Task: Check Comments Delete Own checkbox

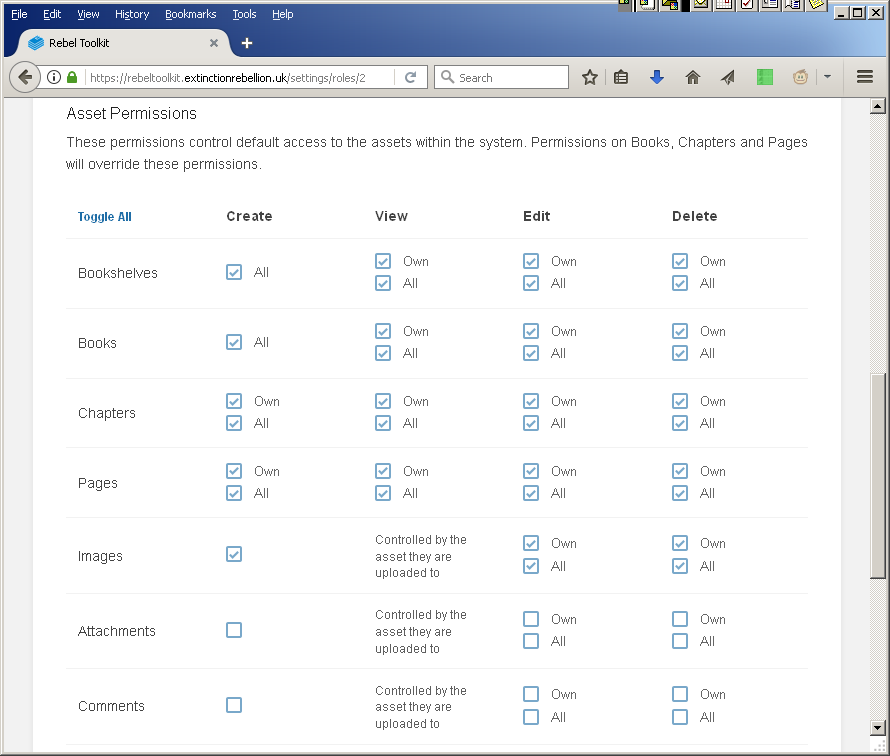Action: [x=680, y=694]
